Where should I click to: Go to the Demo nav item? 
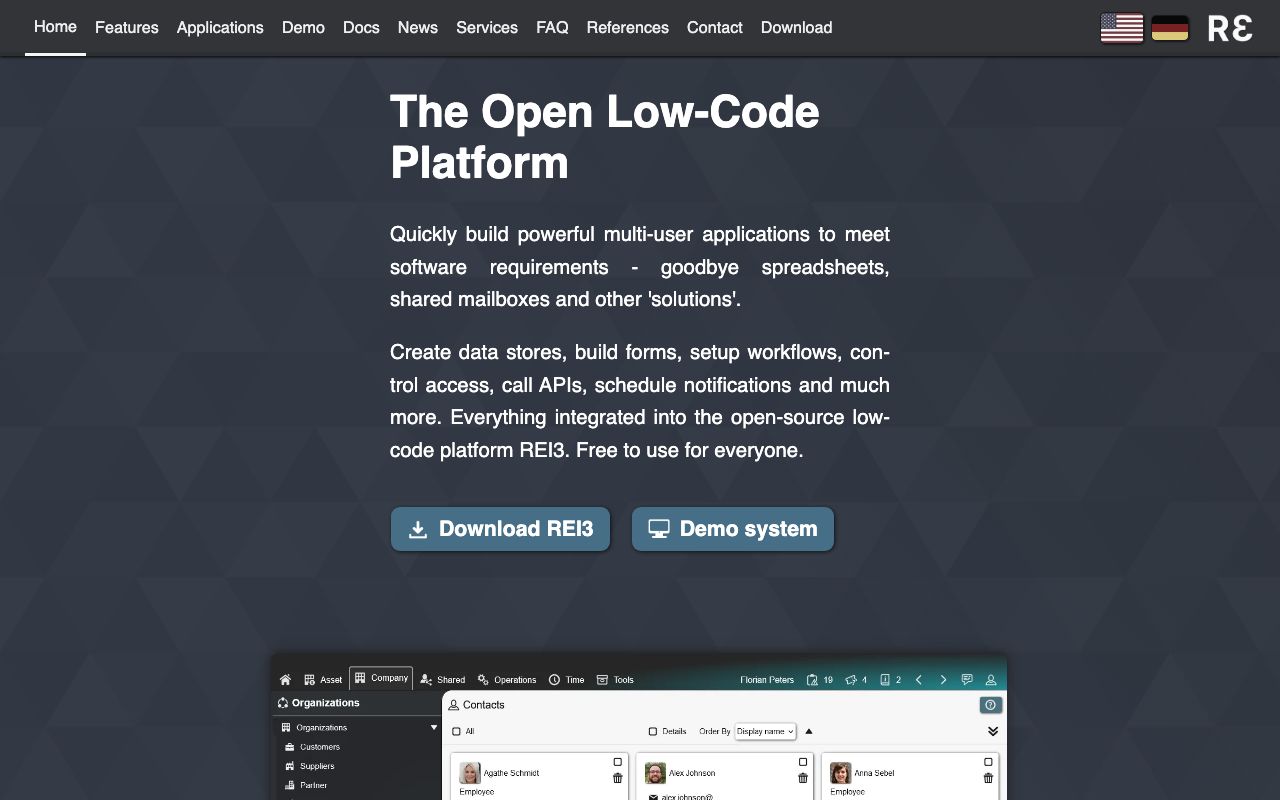(303, 28)
